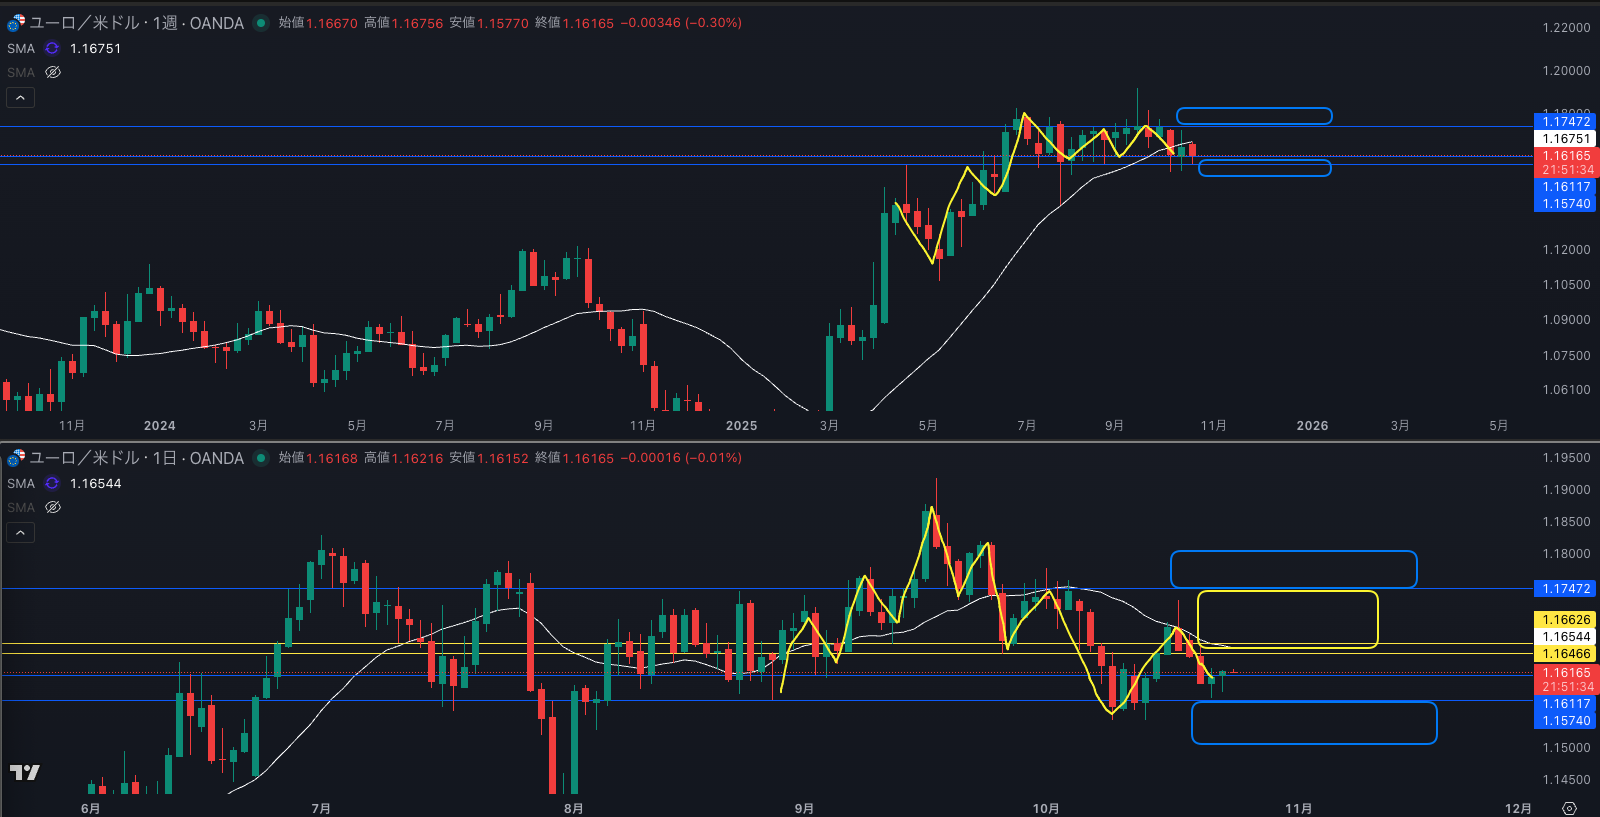
Task: Click the EUR/USD flag icon on weekly chart
Action: pyautogui.click(x=16, y=23)
